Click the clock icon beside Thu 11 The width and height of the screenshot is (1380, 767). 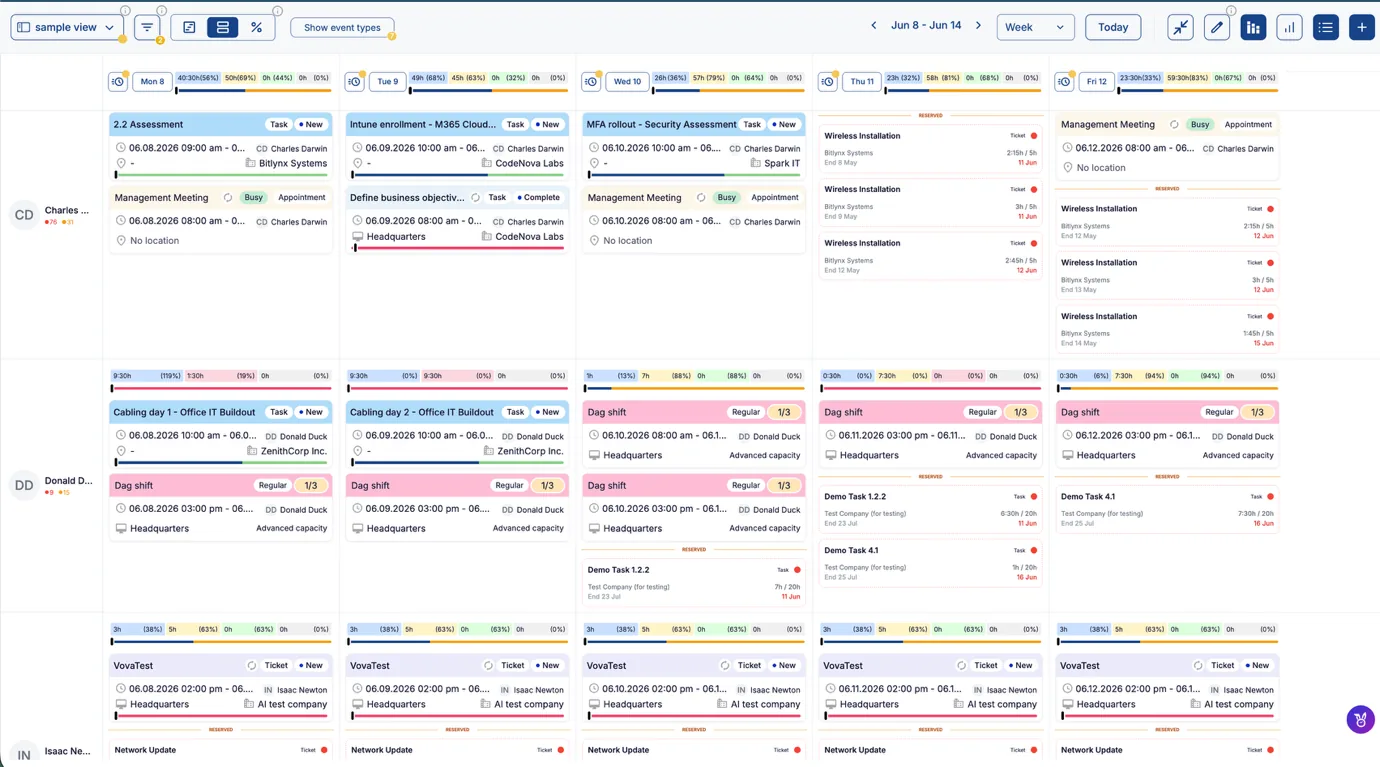828,81
